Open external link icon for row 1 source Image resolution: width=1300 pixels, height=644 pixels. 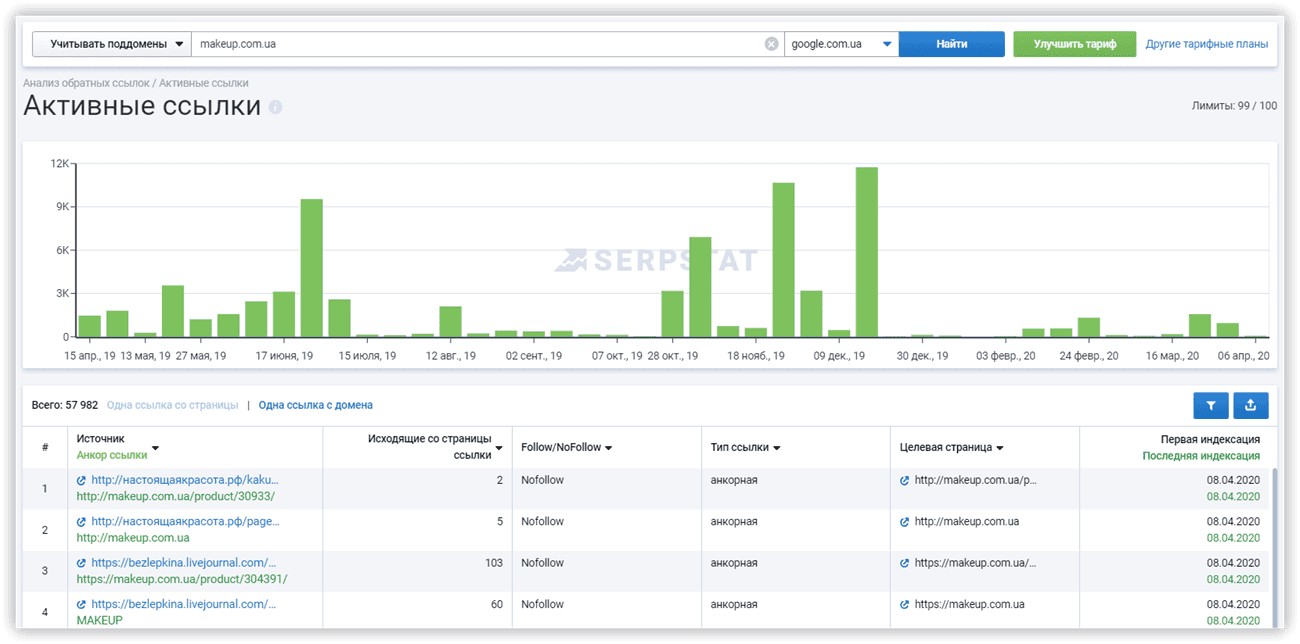click(82, 480)
